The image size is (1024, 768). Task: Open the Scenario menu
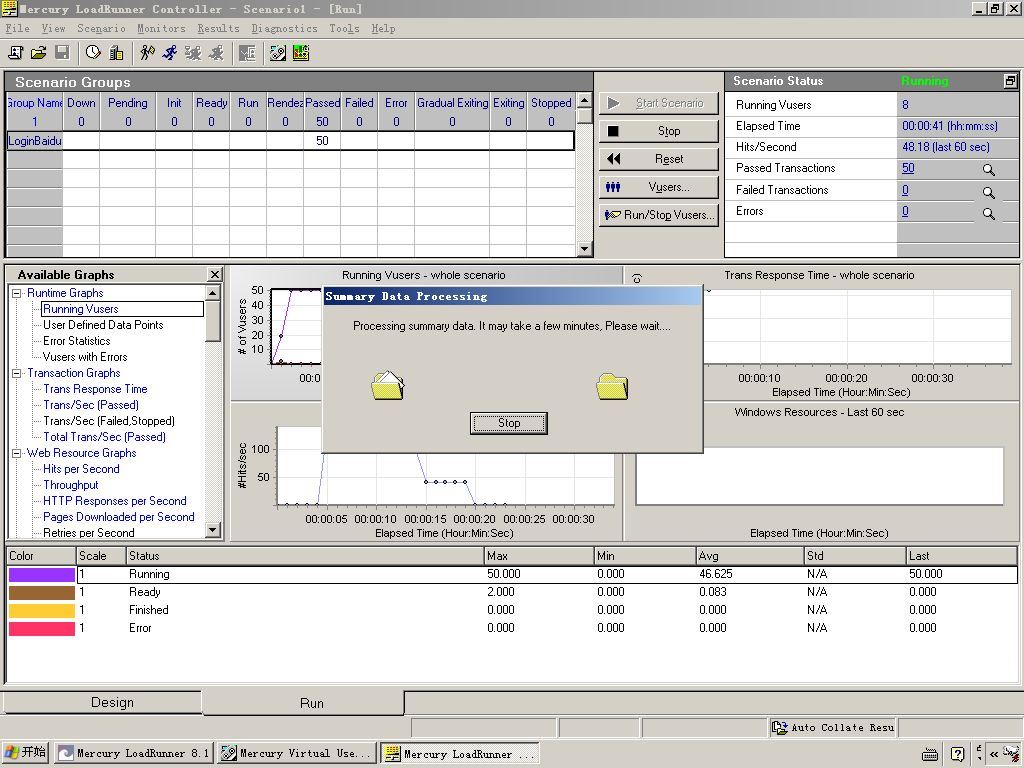101,28
